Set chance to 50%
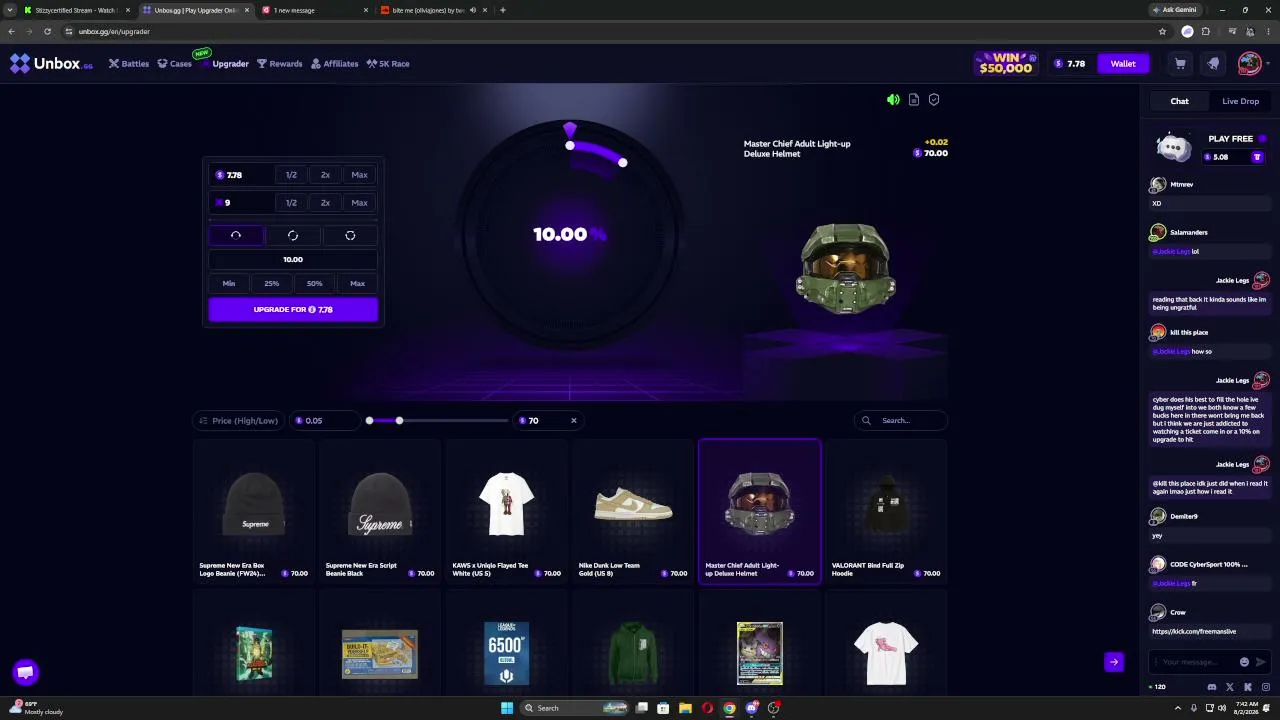1280x720 pixels. 315,284
